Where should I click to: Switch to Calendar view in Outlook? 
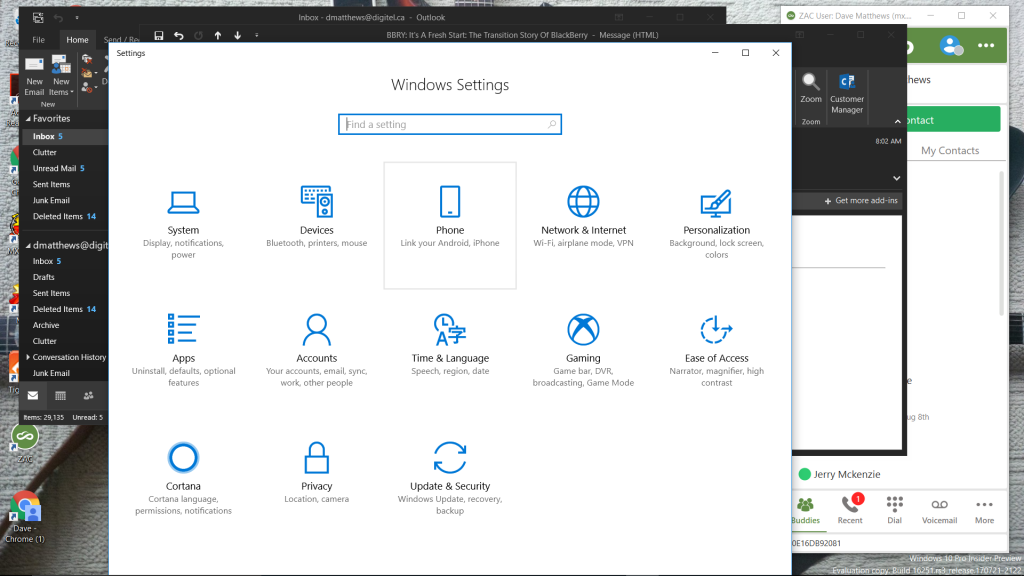61,395
